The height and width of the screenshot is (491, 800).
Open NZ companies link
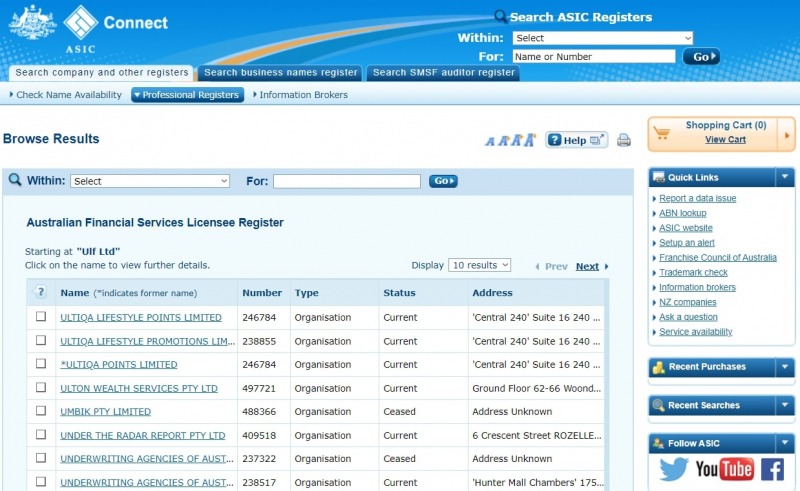(688, 302)
